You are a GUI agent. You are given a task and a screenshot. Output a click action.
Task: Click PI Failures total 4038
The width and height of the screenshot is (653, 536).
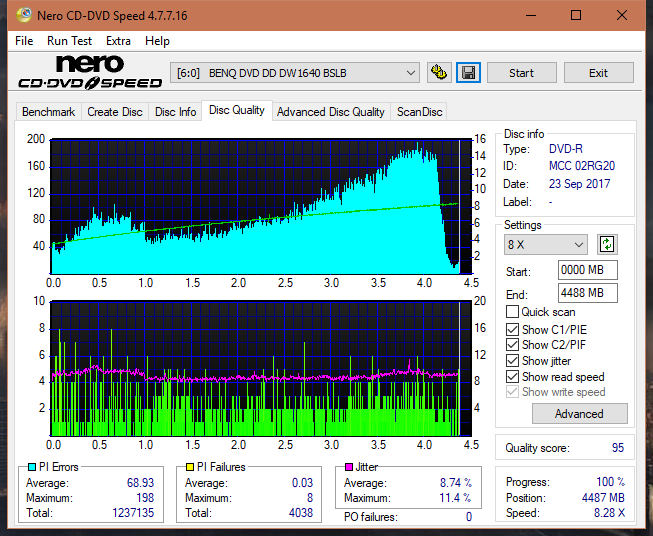pos(301,513)
